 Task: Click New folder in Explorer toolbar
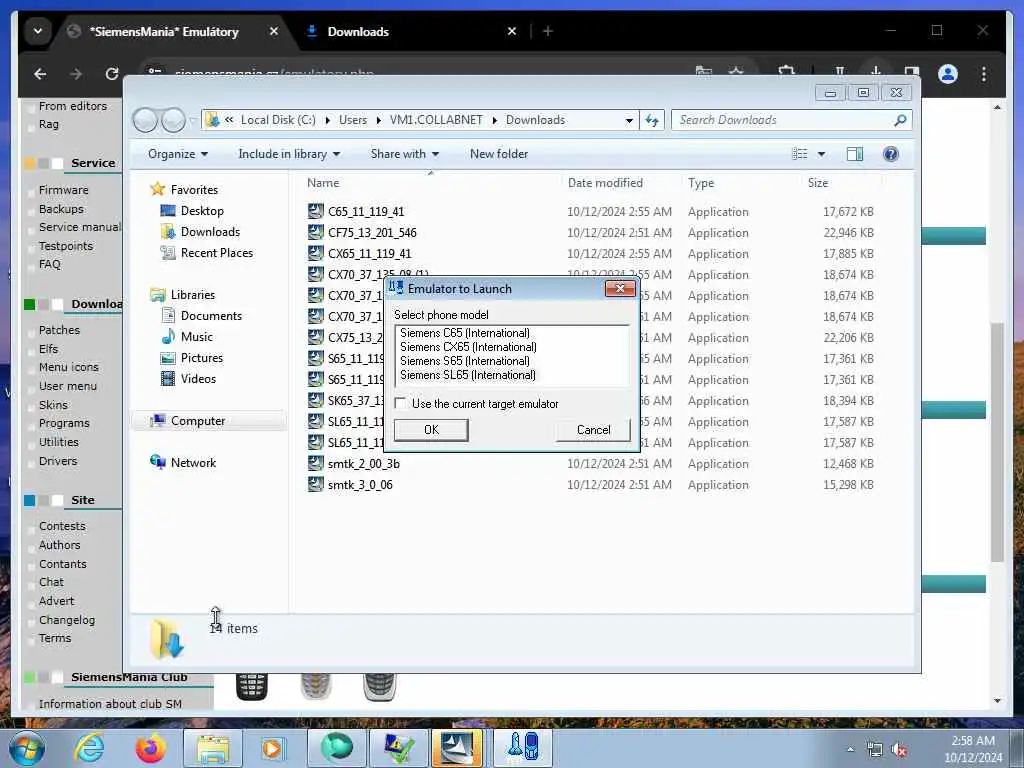pyautogui.click(x=499, y=154)
